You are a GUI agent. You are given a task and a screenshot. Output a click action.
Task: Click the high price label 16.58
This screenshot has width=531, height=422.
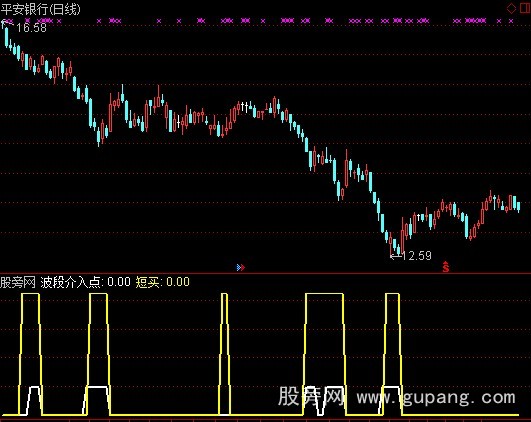point(31,28)
